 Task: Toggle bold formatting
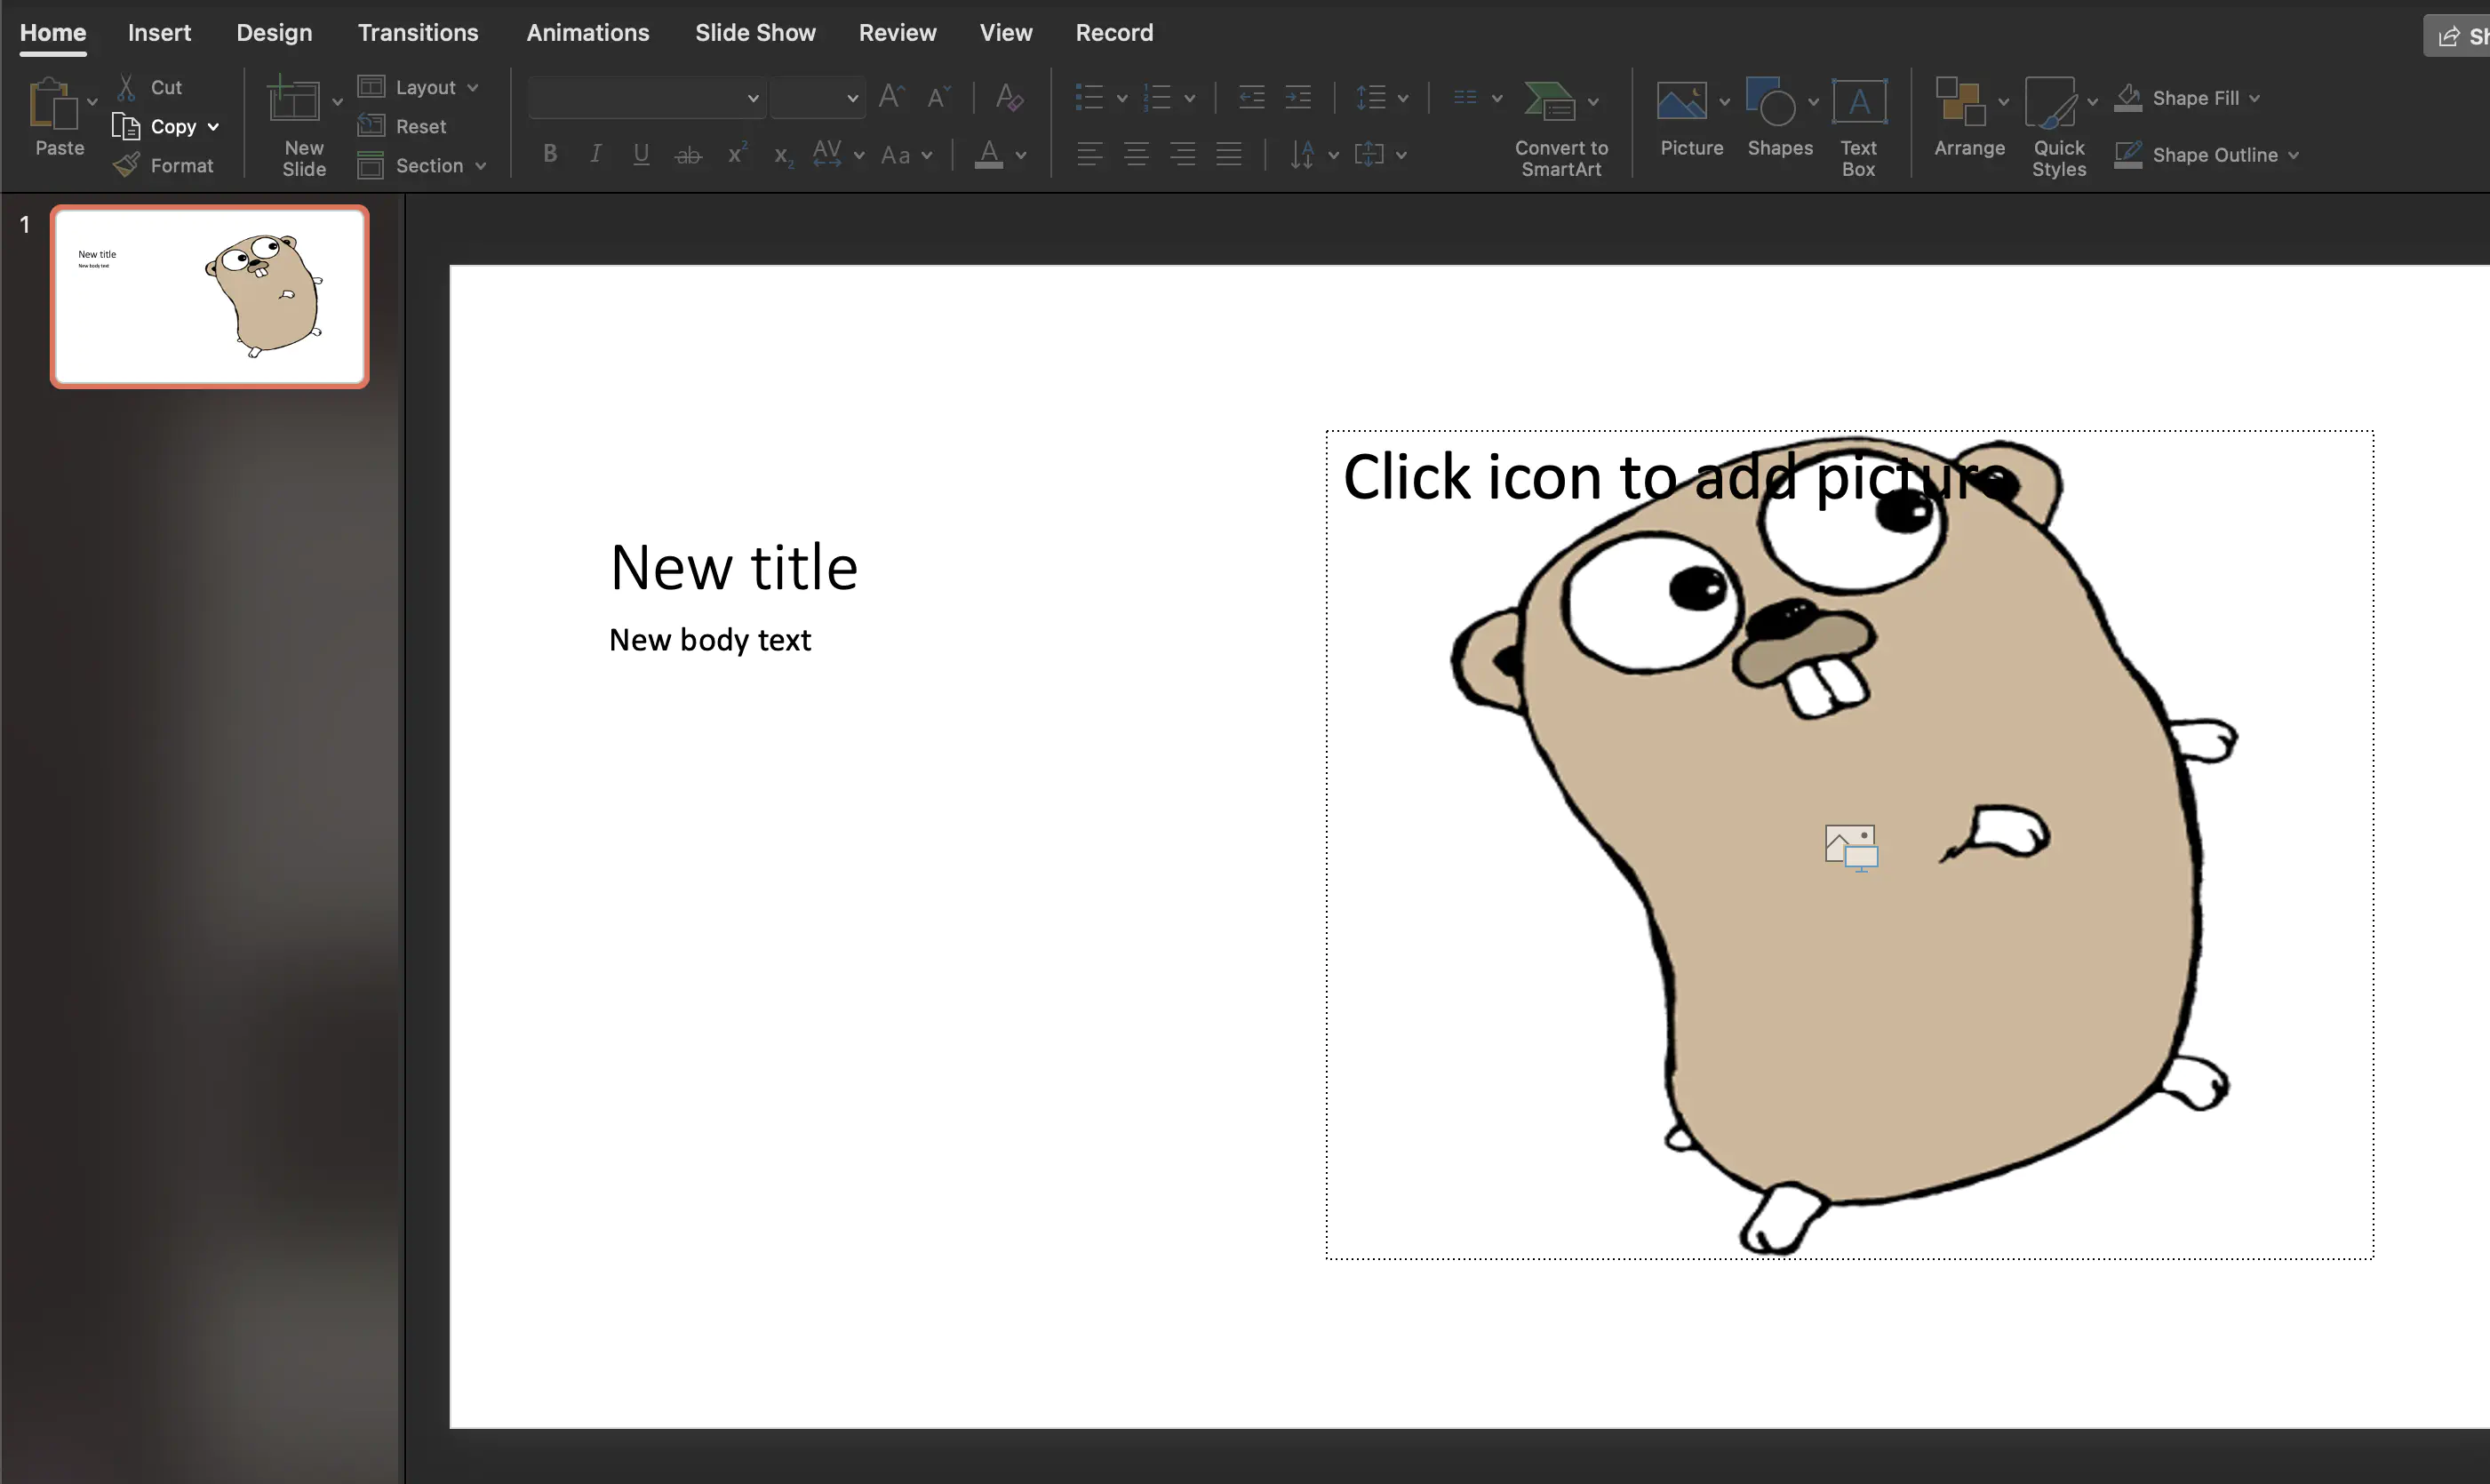[550, 155]
